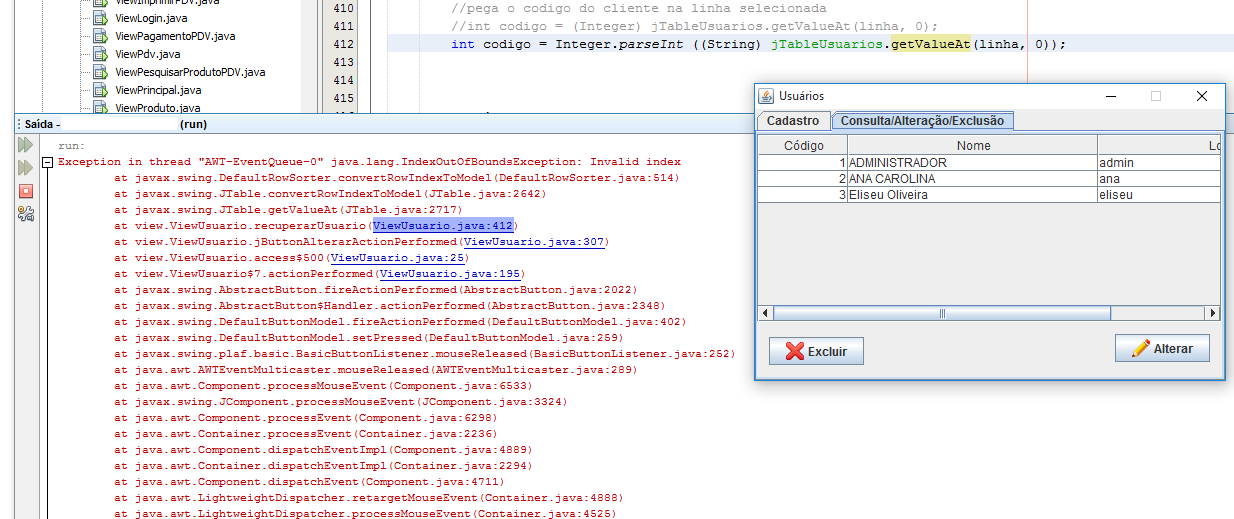The height and width of the screenshot is (519, 1234).
Task: Sort the table by Código column header
Action: 803,145
